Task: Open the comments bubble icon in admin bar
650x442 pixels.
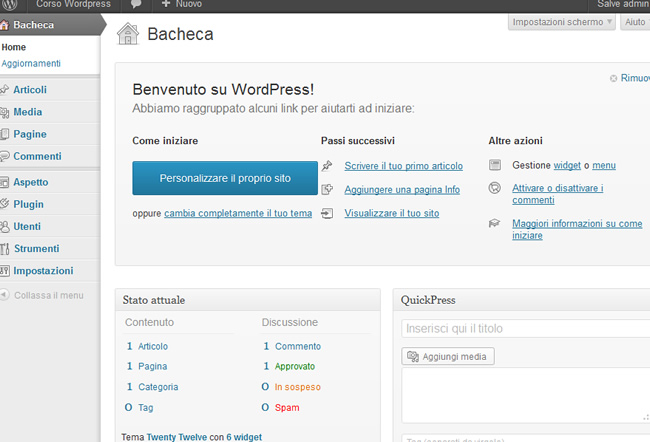Action: coord(136,5)
